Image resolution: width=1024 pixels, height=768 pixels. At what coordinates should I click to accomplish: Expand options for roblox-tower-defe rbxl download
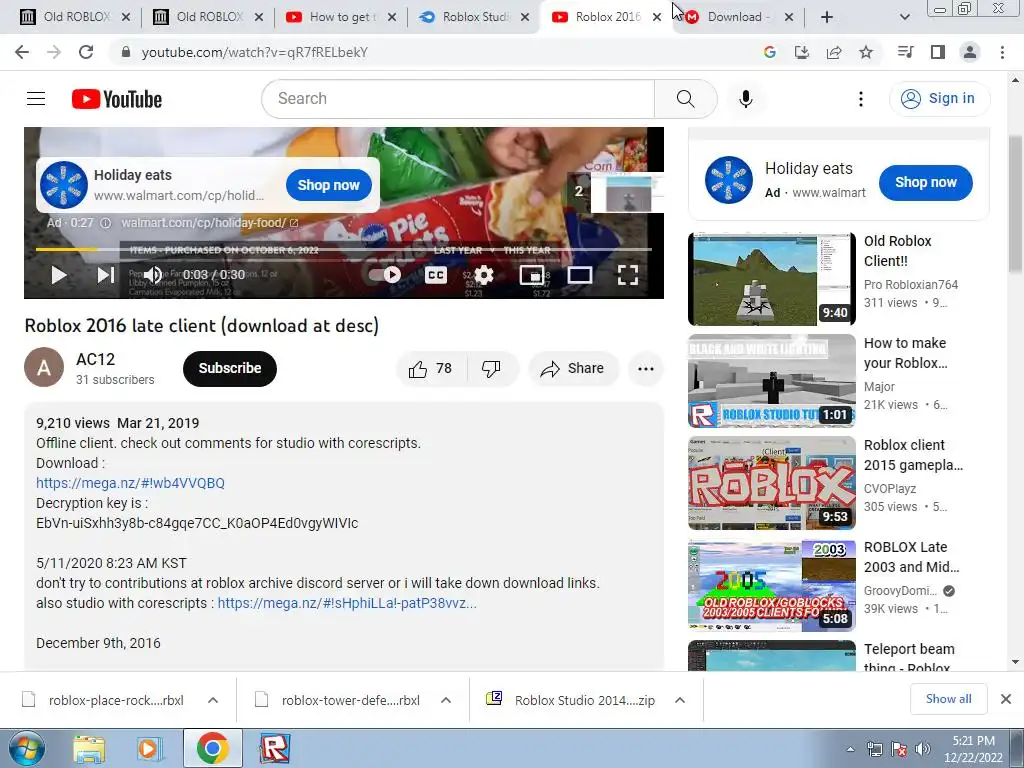click(x=446, y=700)
